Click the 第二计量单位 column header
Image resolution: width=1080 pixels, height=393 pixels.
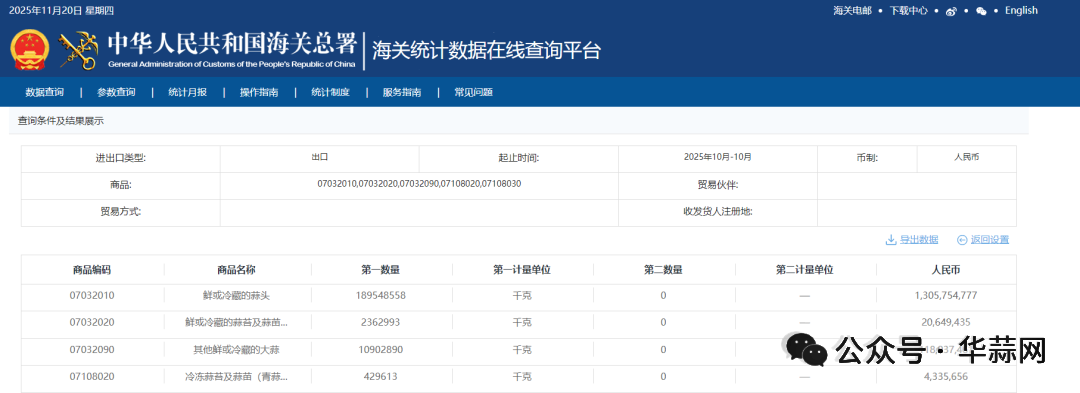804,270
